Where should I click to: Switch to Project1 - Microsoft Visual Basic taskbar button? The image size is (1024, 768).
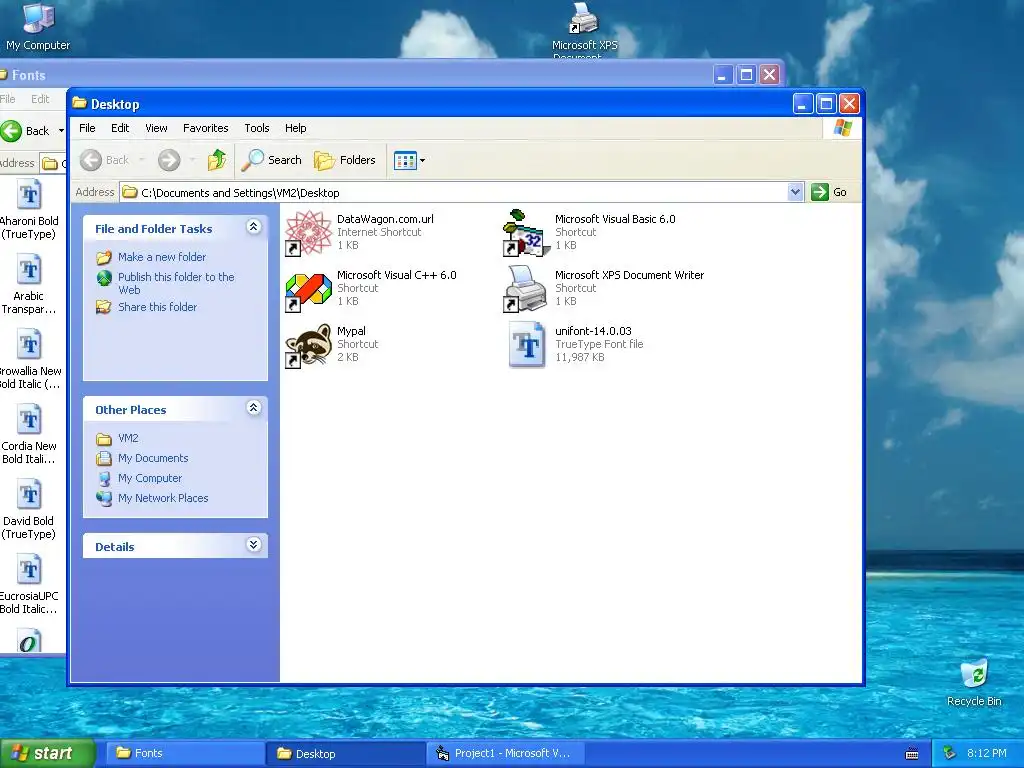(505, 754)
